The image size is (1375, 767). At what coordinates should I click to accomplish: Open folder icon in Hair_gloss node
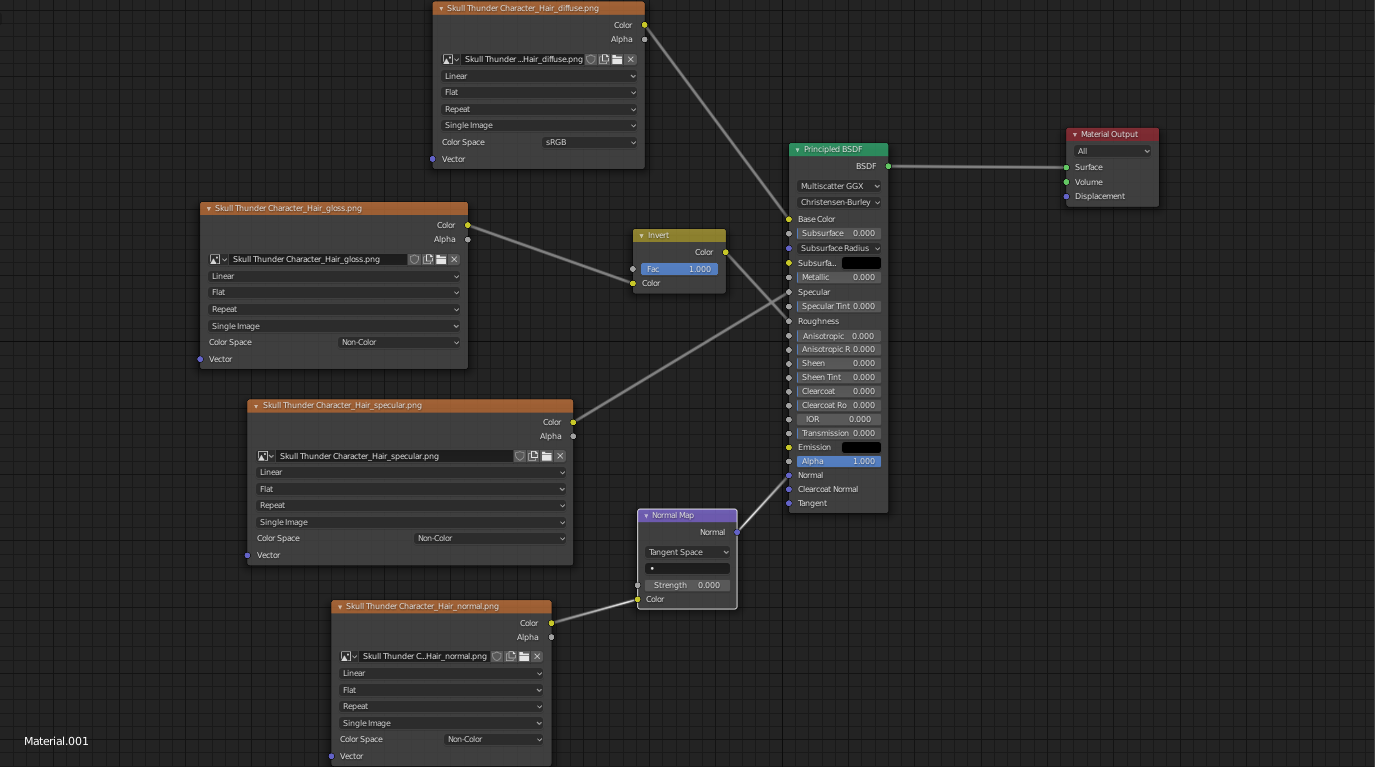(x=440, y=259)
